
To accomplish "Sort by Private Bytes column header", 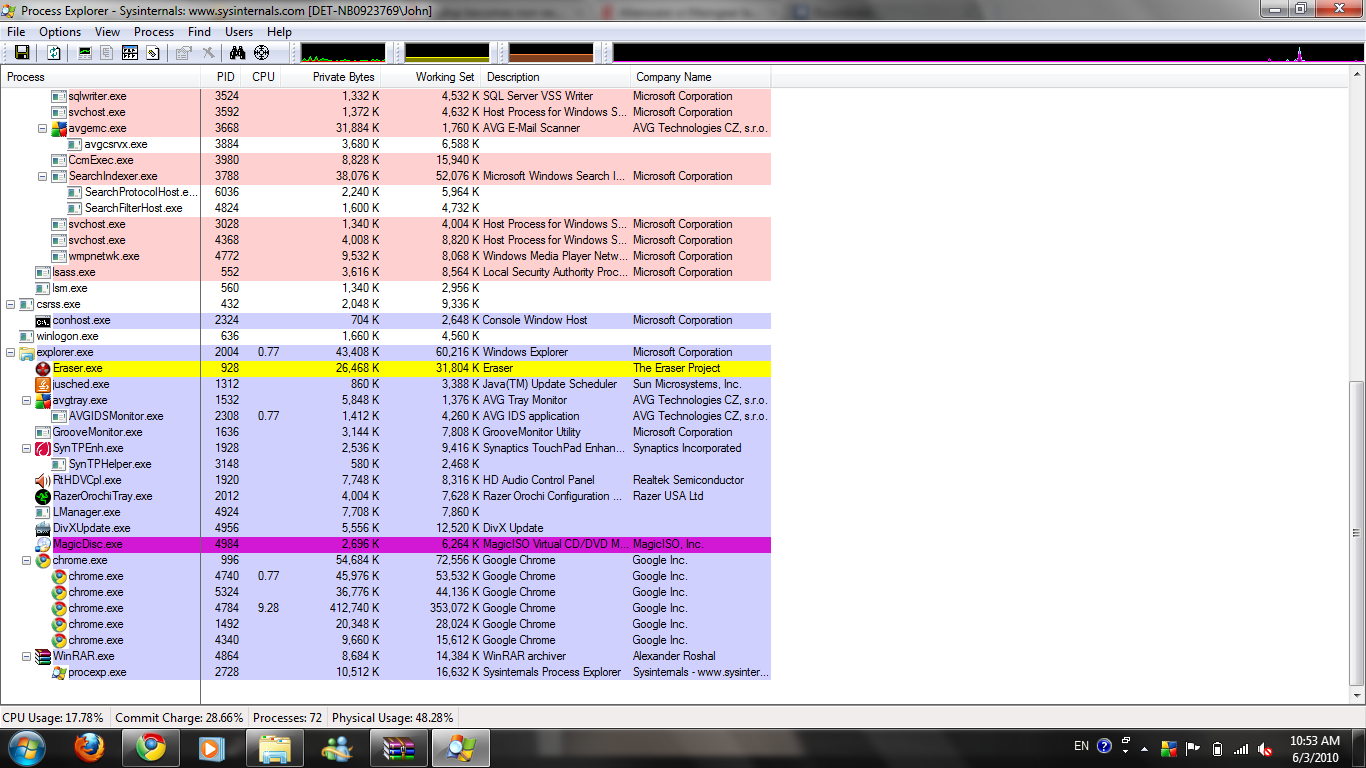I will tap(331, 77).
